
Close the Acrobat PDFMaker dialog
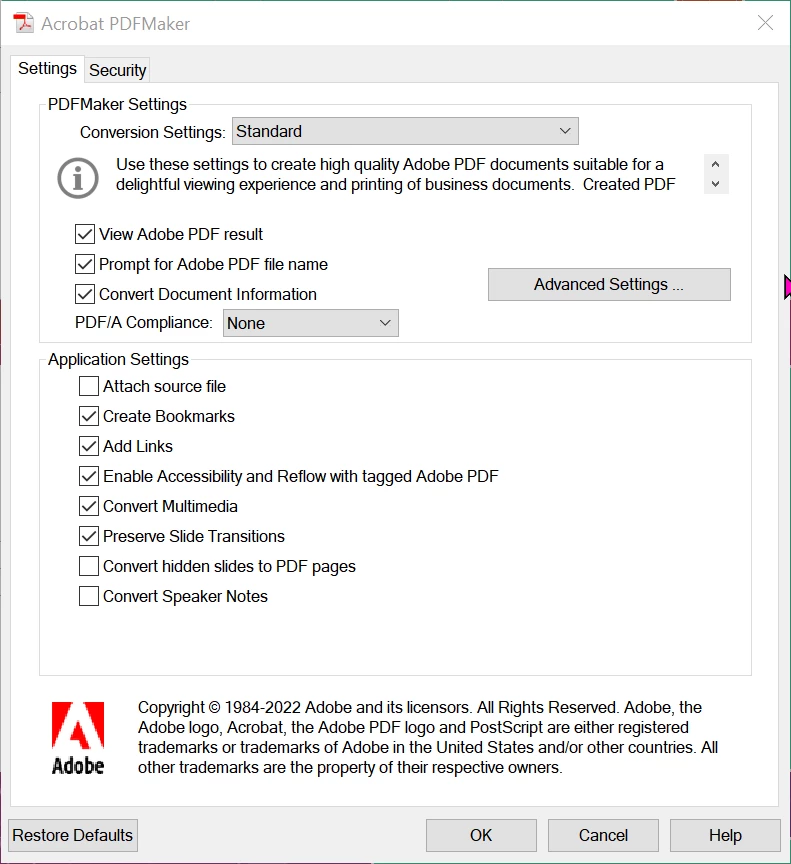tap(765, 23)
